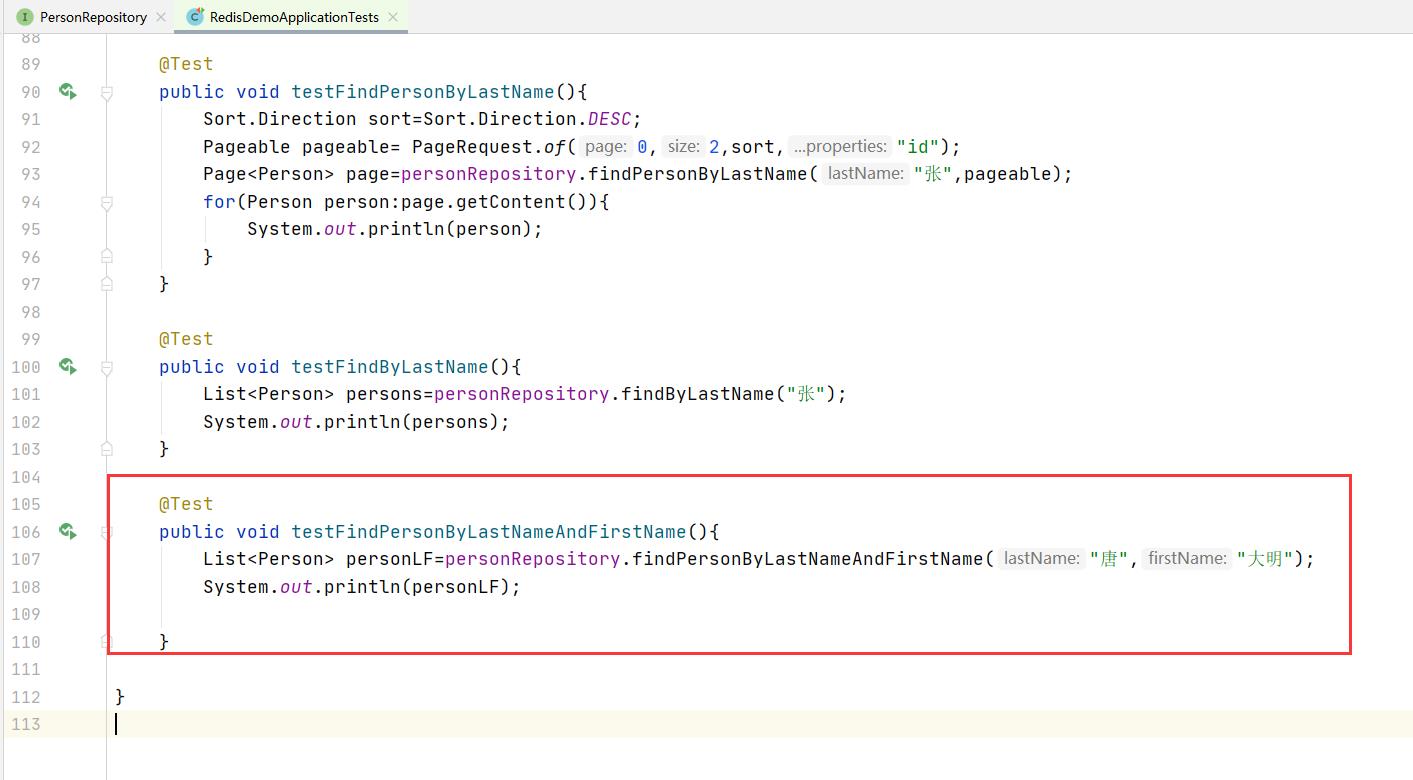Click method name testFindPersonByLastNameAndFirstName on line 106
Viewport: 1413px width, 780px height.
489,532
